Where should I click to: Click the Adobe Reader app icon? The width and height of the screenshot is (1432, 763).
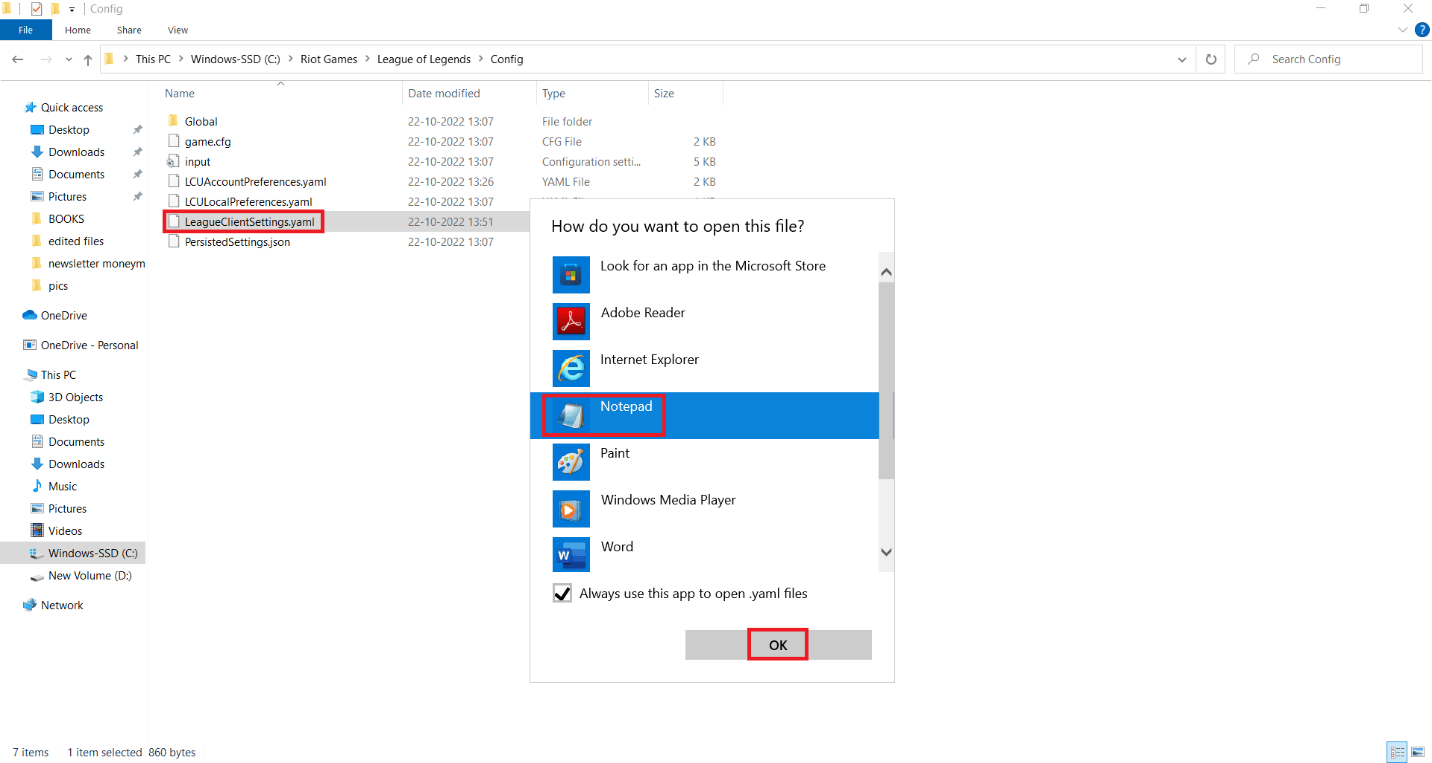pos(571,322)
